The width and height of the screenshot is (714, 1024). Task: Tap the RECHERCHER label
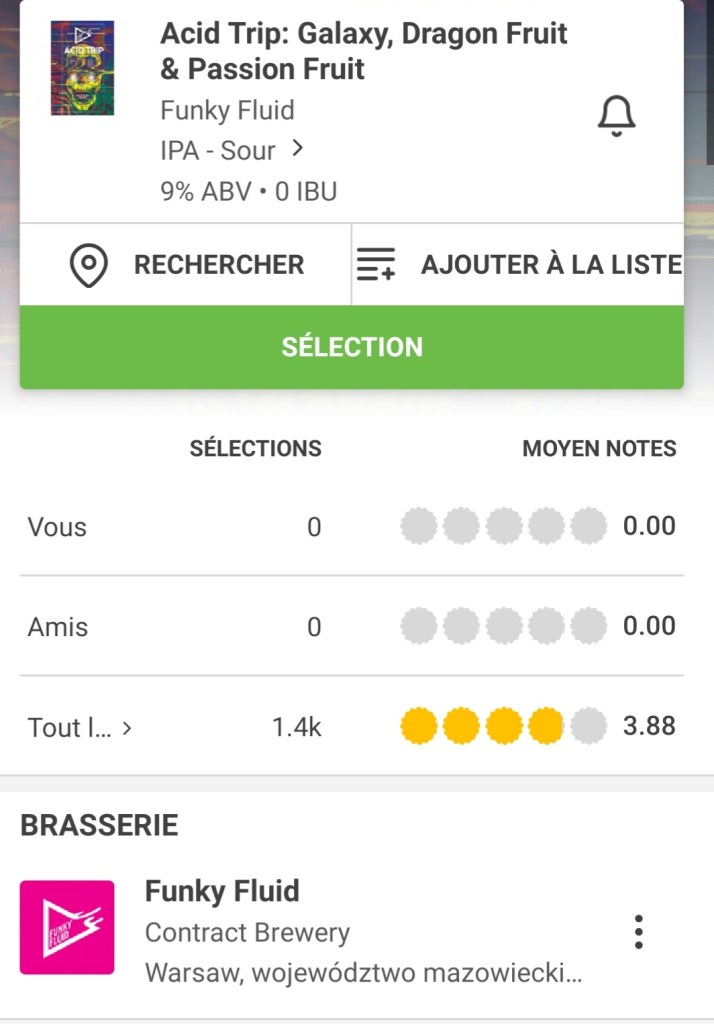click(x=219, y=265)
